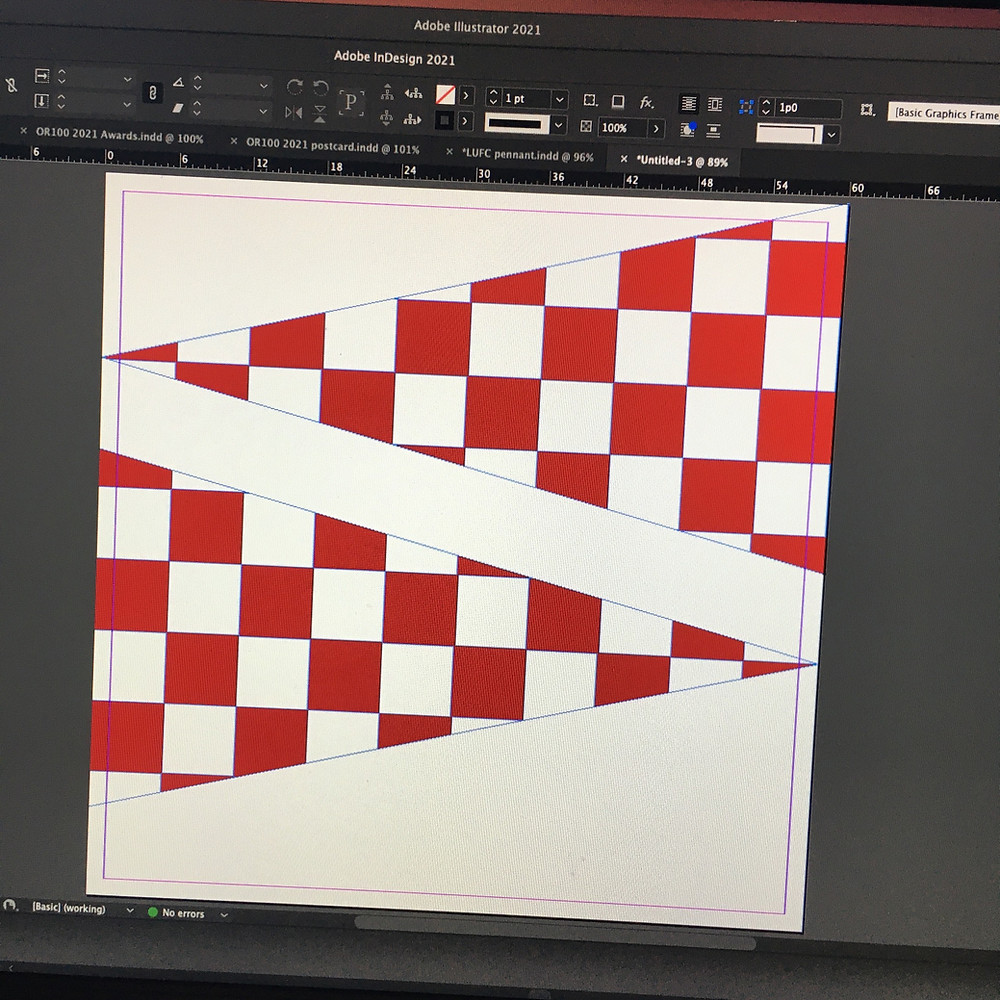This screenshot has height=1000, width=1000.
Task: Click Select Previous Object icon
Action: [x=413, y=93]
